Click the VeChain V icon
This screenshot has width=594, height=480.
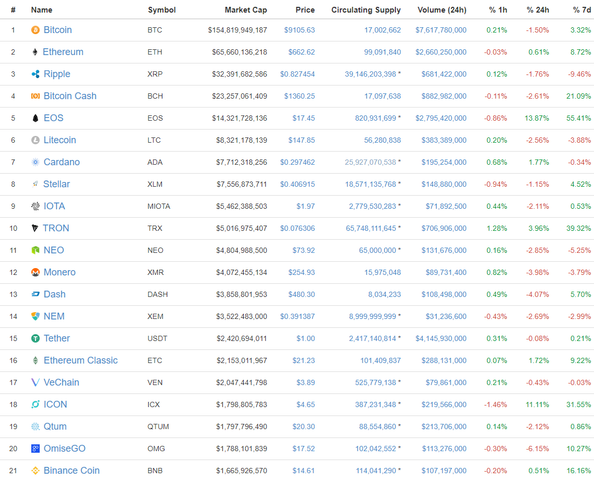coord(35,382)
